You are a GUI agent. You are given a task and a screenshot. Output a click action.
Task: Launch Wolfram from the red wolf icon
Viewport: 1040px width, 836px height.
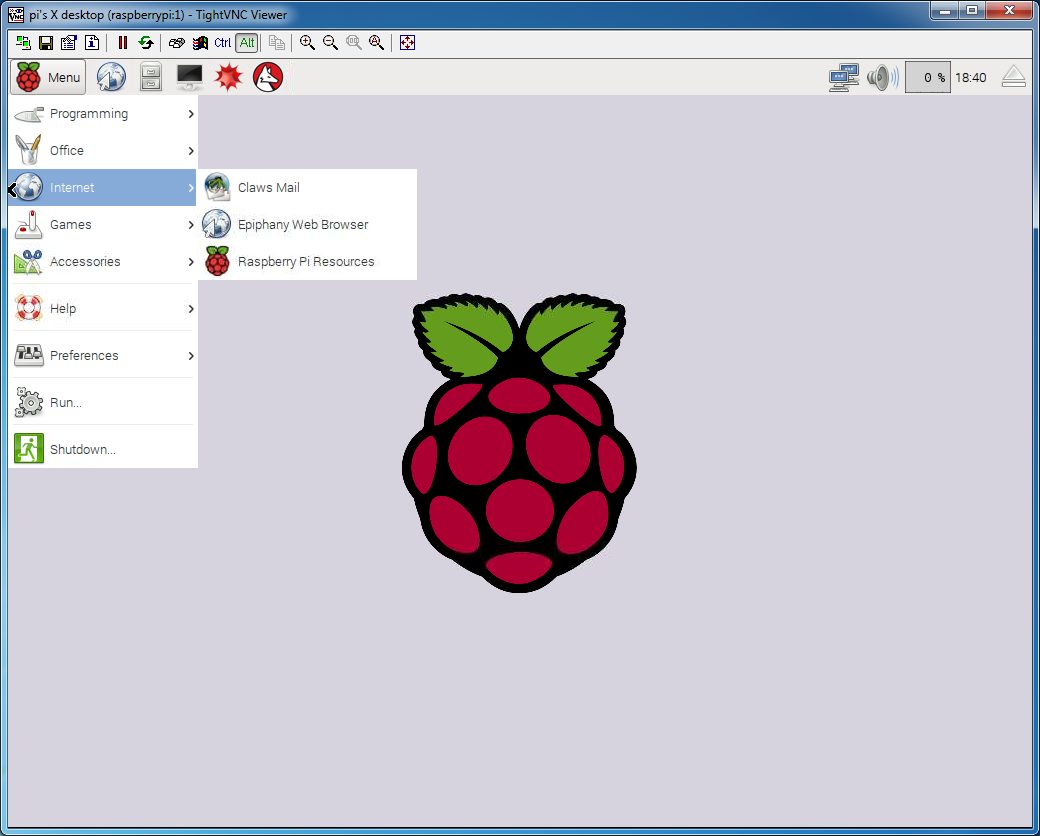coord(268,78)
